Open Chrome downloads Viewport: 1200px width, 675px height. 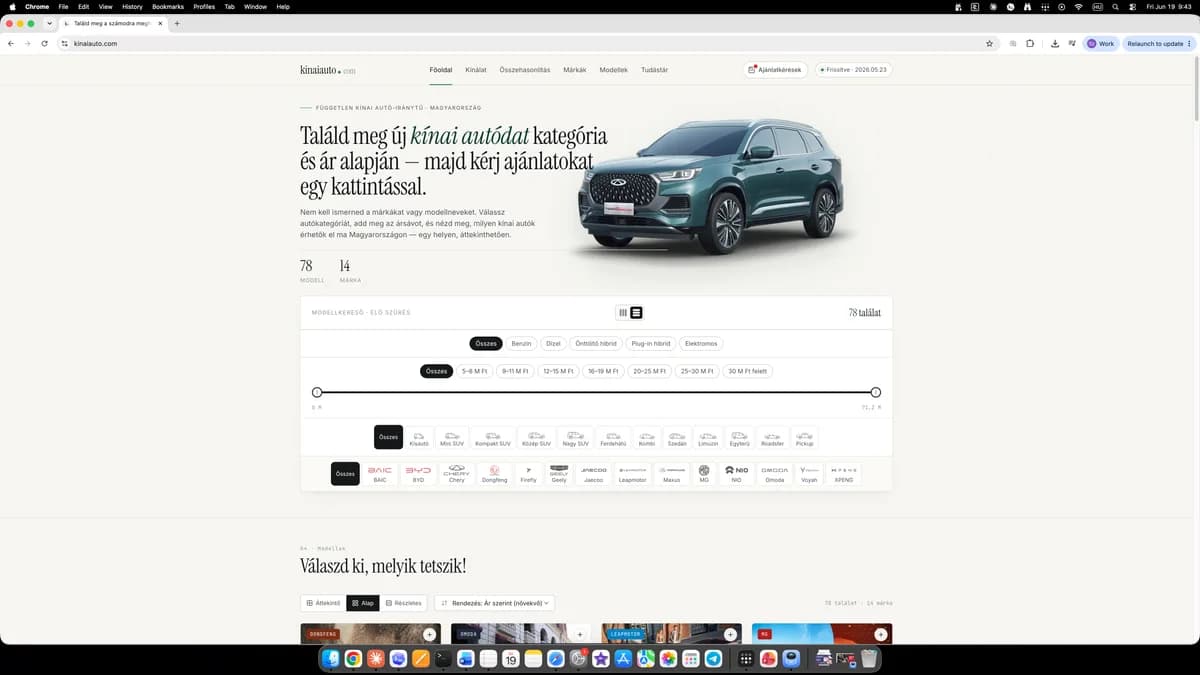pos(1055,44)
